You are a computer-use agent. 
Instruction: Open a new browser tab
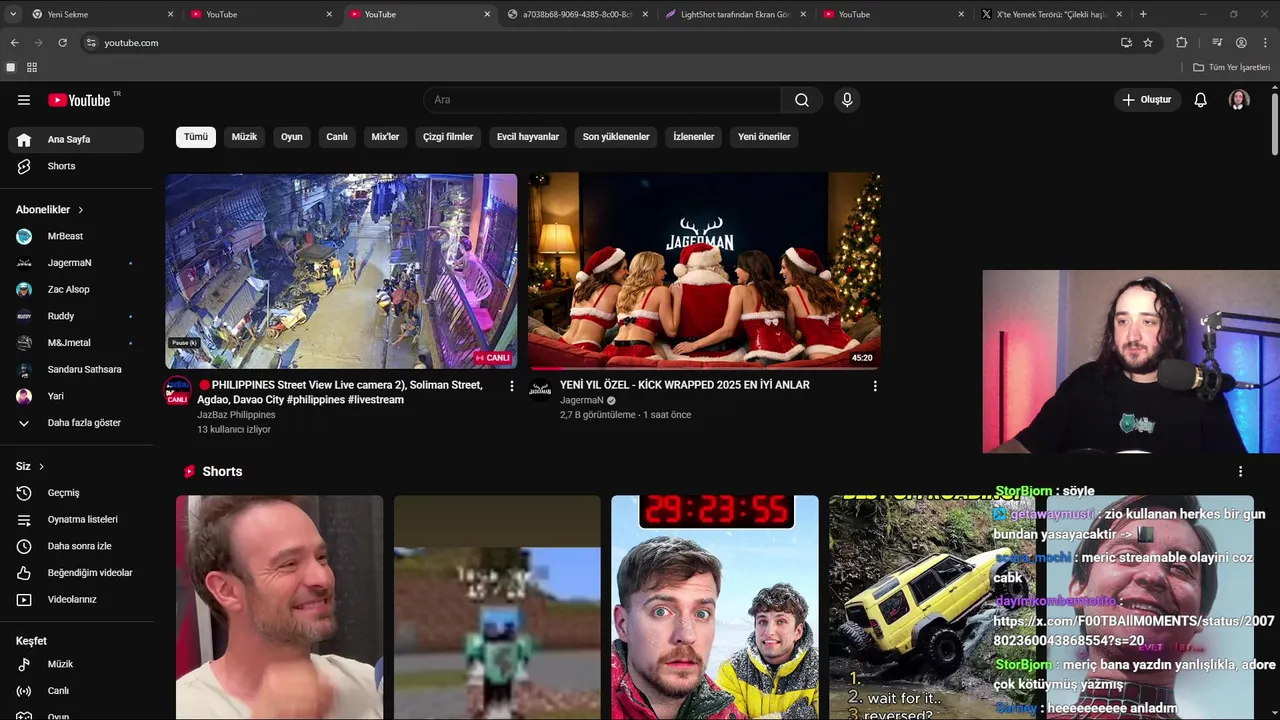[x=1143, y=14]
